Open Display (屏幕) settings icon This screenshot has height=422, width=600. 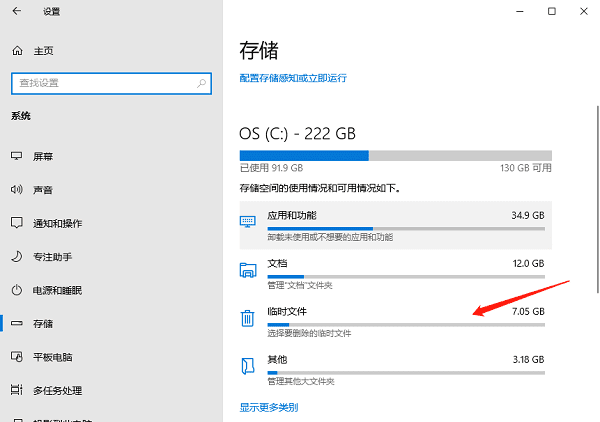[x=17, y=157]
